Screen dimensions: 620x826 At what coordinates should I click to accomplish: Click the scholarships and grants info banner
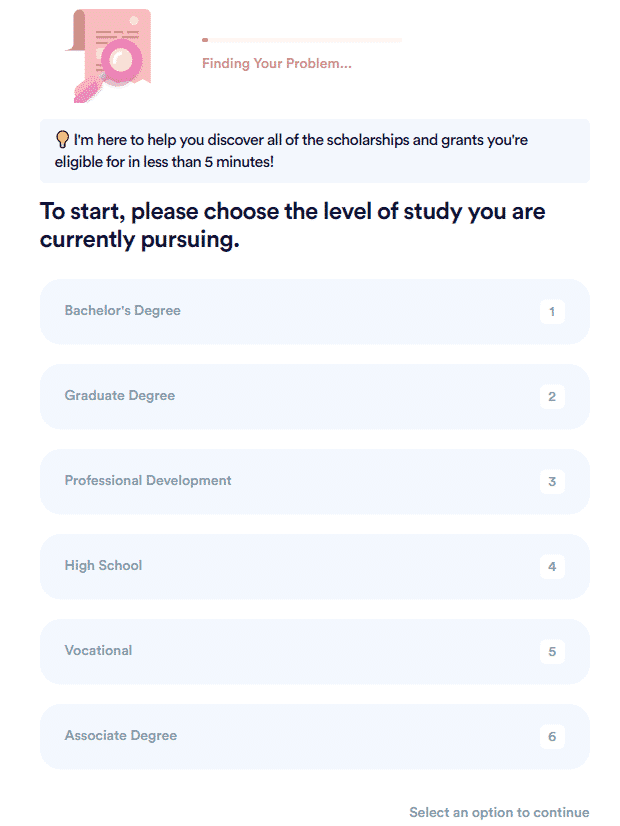click(314, 151)
